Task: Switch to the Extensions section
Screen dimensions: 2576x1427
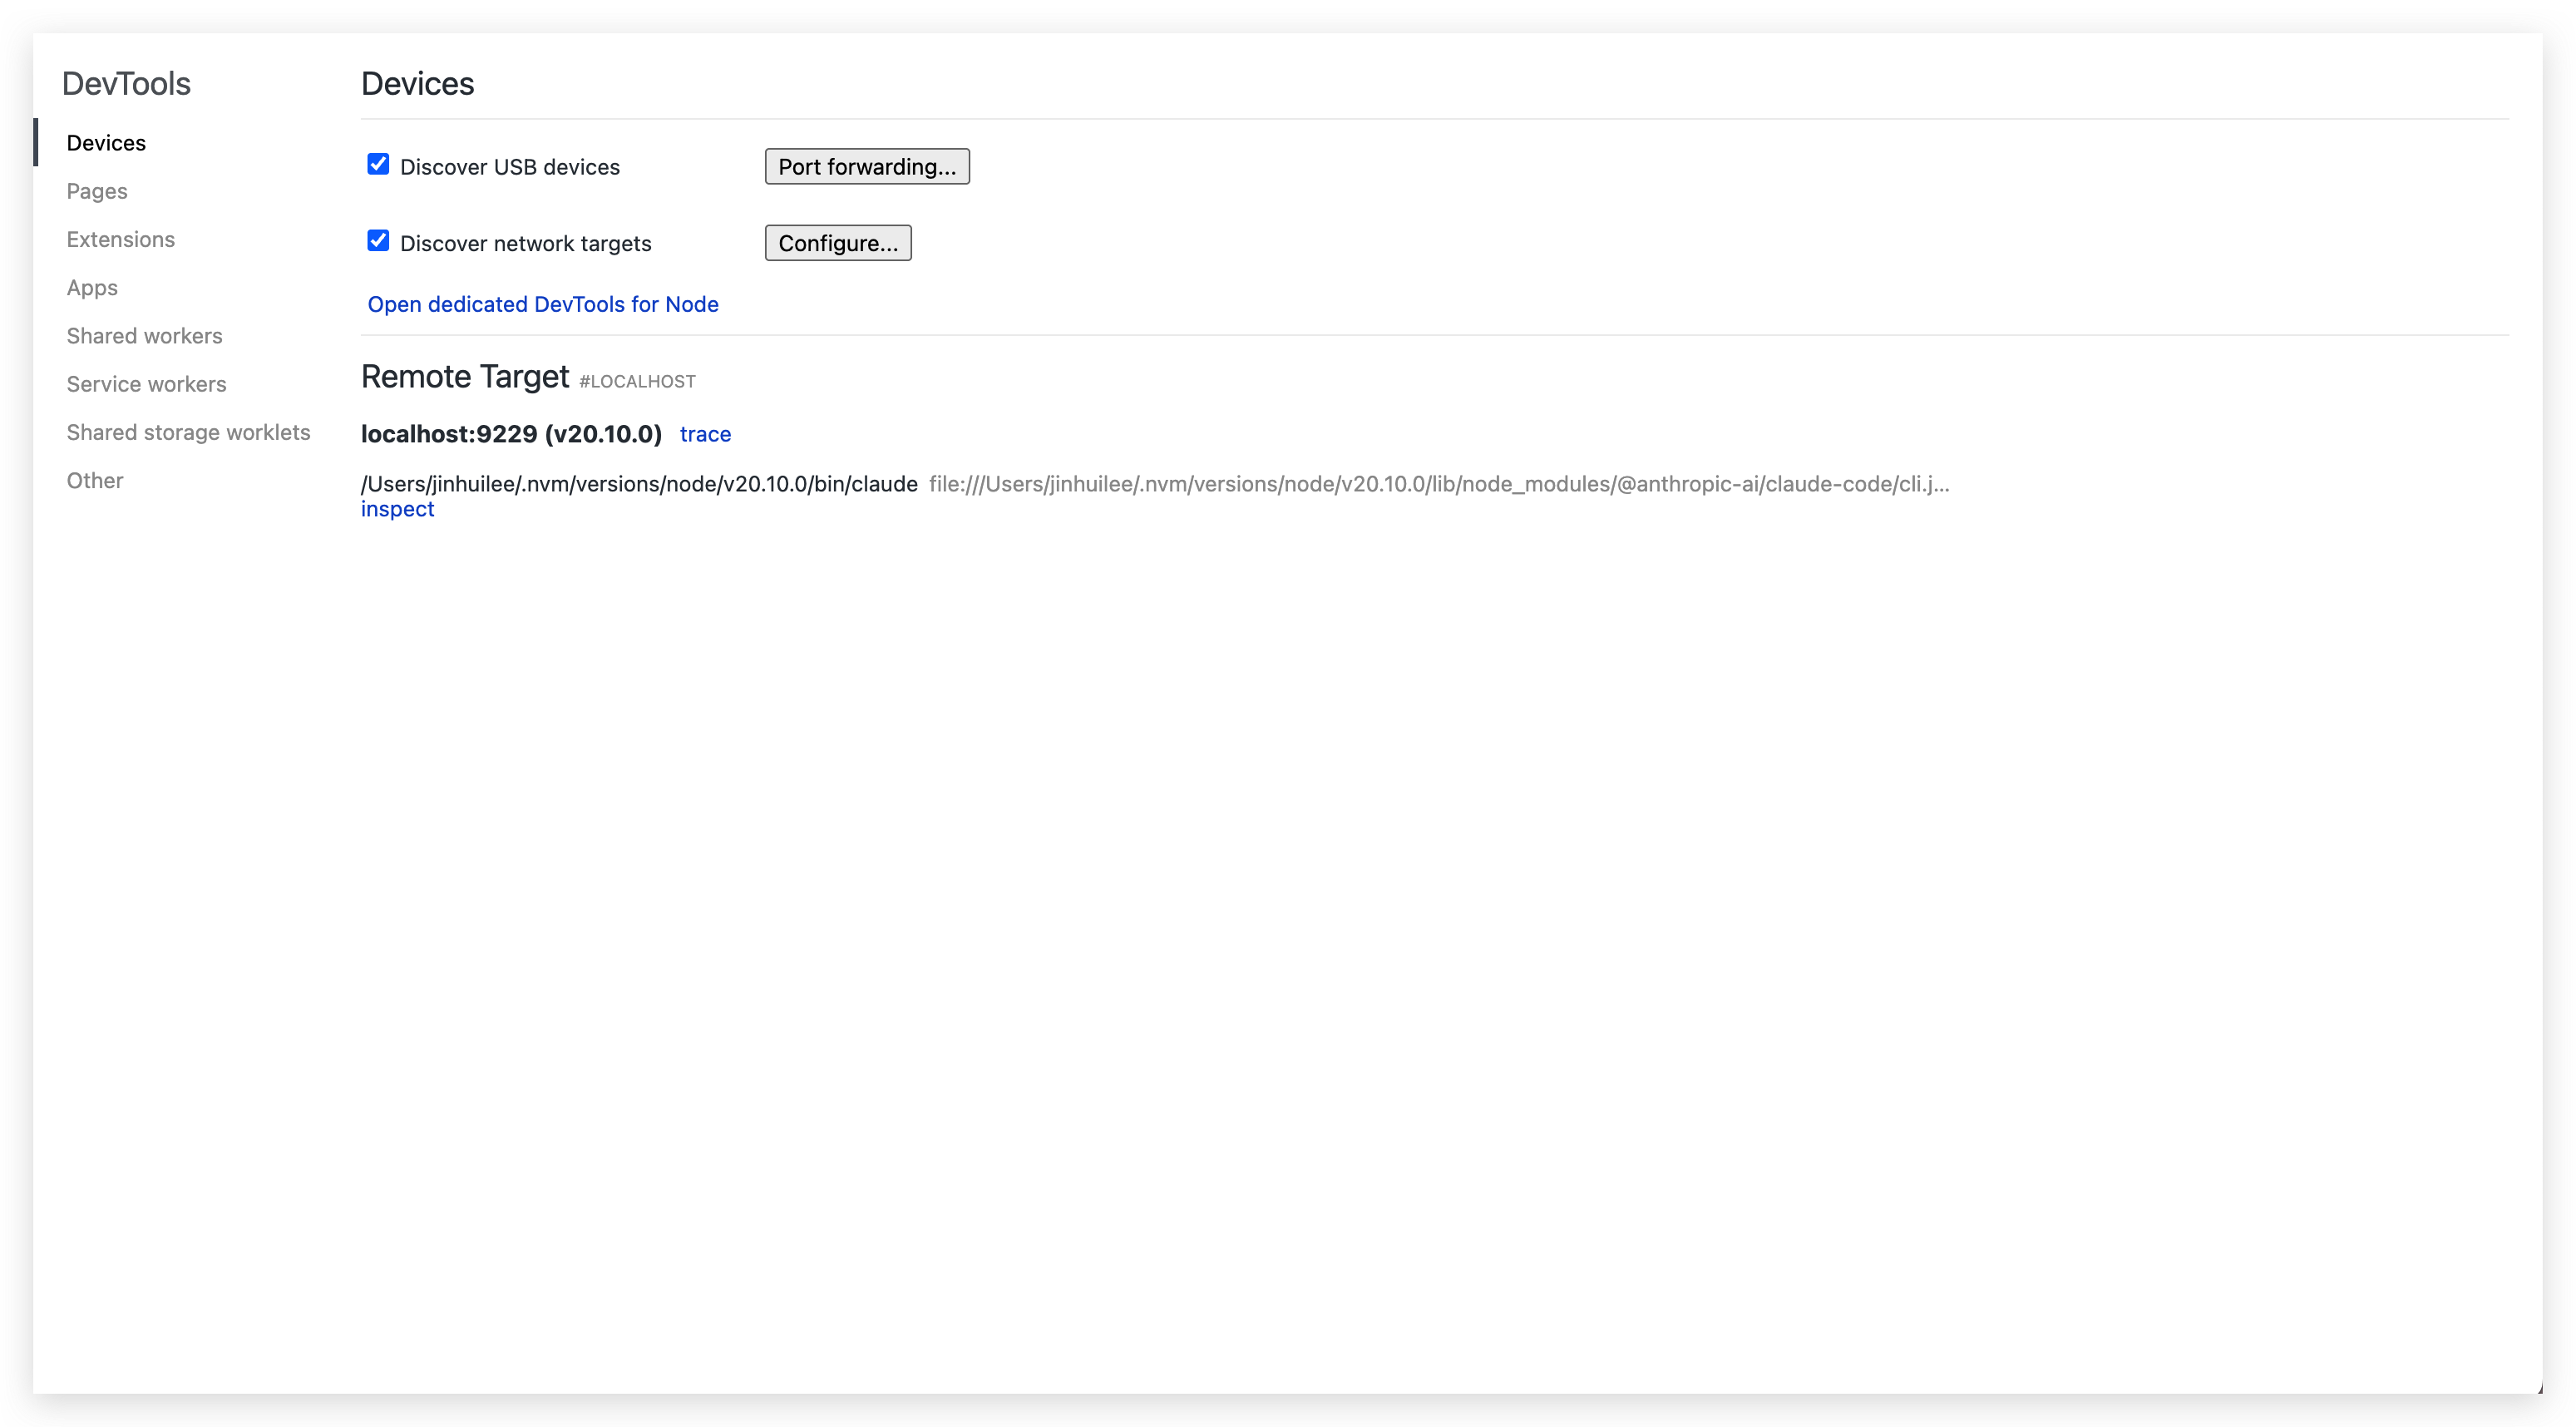Action: click(120, 239)
